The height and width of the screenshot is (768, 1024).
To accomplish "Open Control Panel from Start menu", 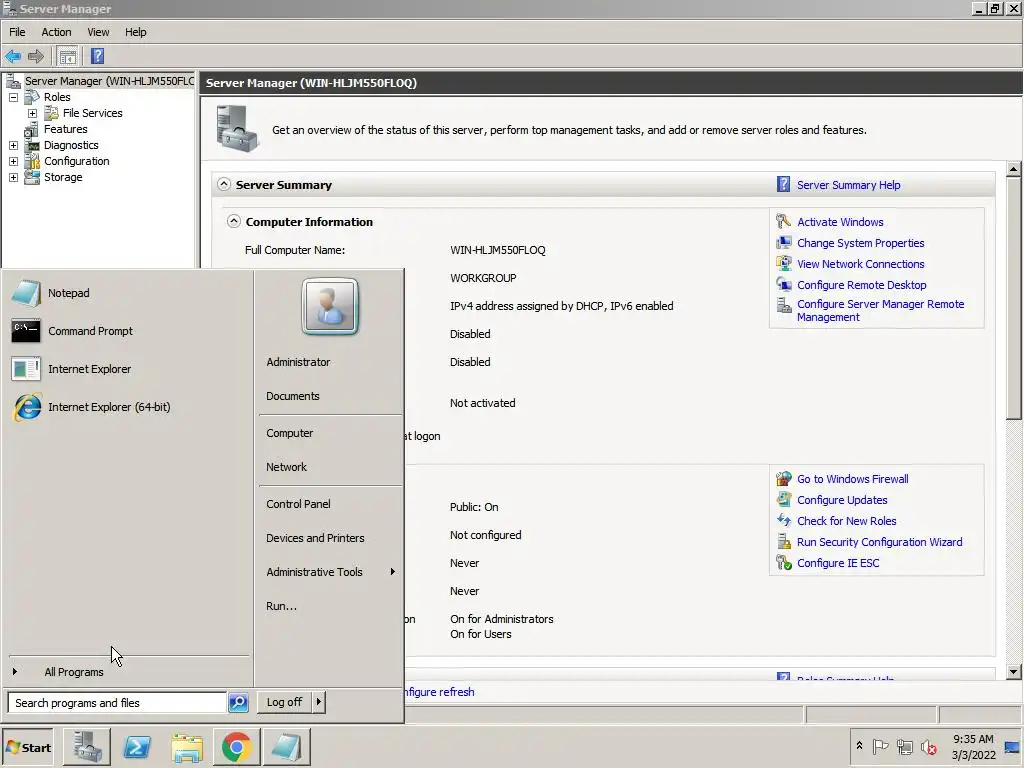I will coord(298,504).
